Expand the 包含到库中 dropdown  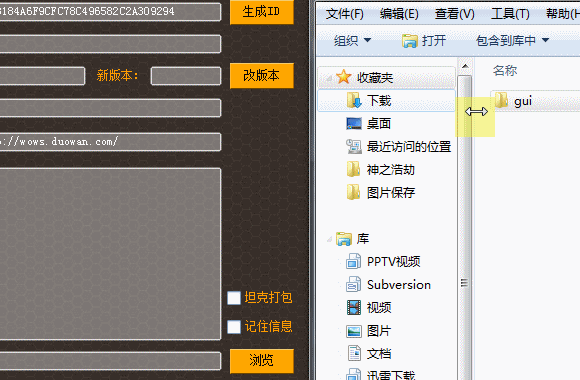pyautogui.click(x=512, y=40)
